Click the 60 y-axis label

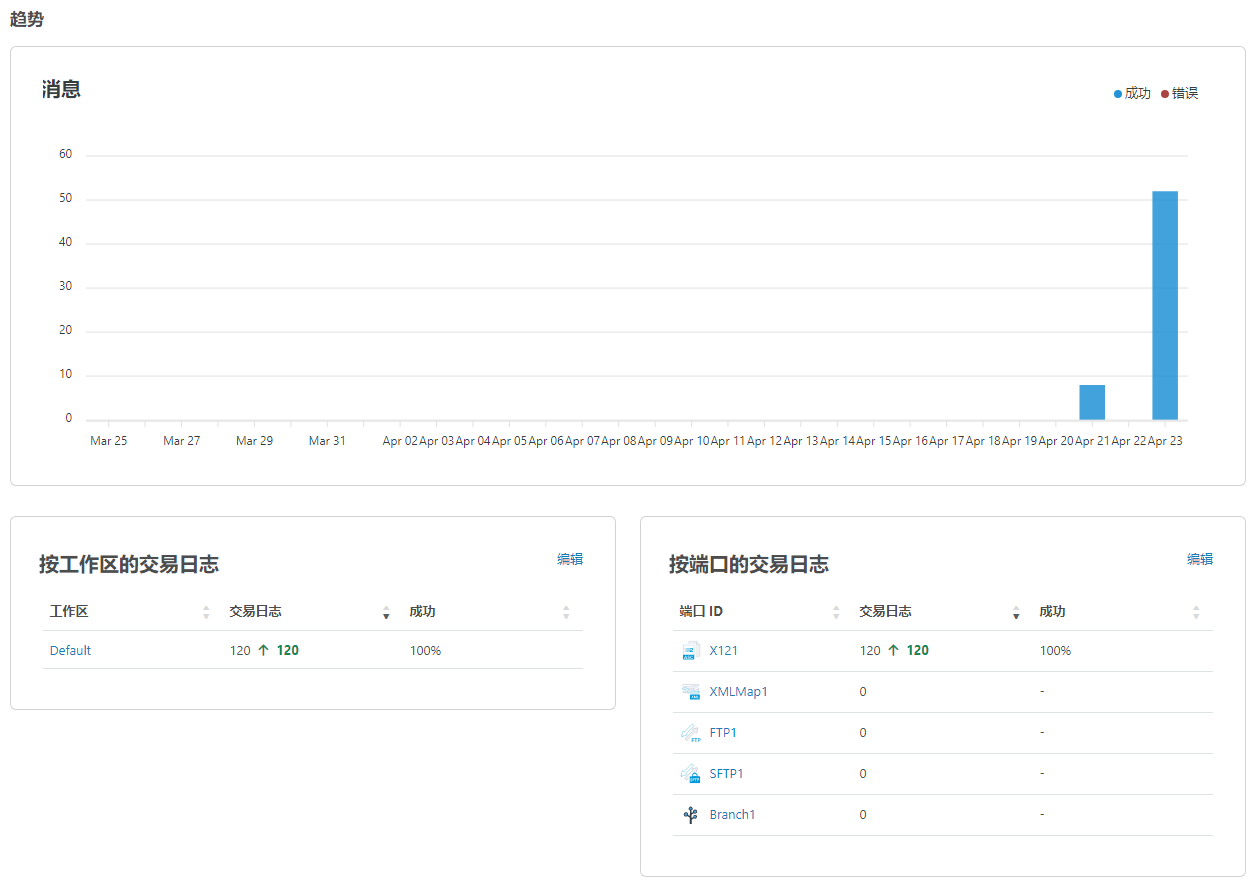pyautogui.click(x=66, y=155)
